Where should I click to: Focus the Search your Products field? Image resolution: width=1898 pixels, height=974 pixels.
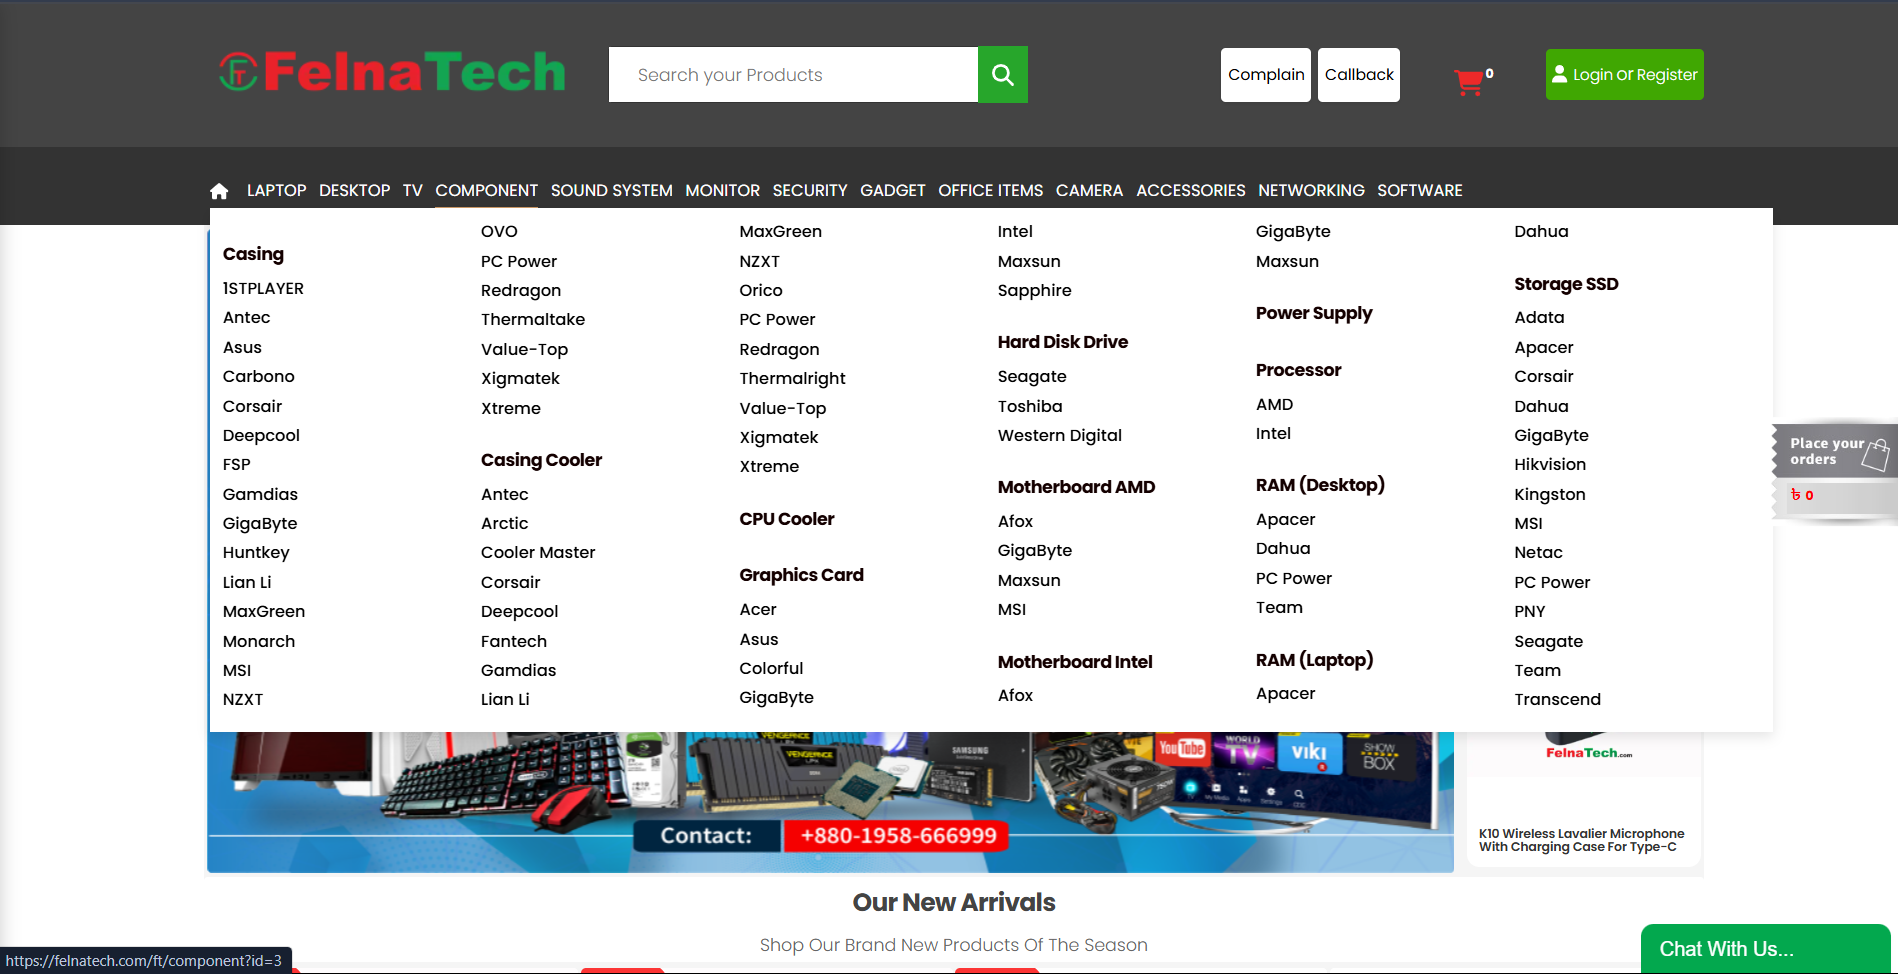point(793,74)
